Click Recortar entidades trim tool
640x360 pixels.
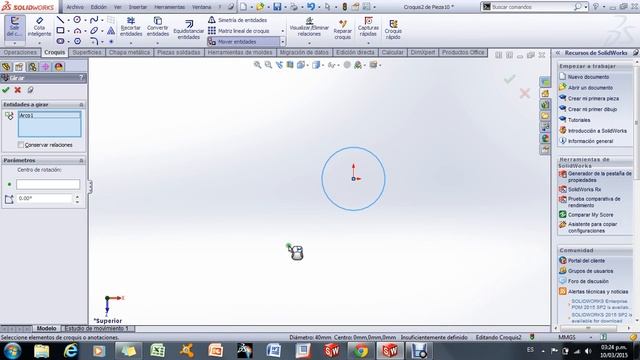tap(131, 27)
